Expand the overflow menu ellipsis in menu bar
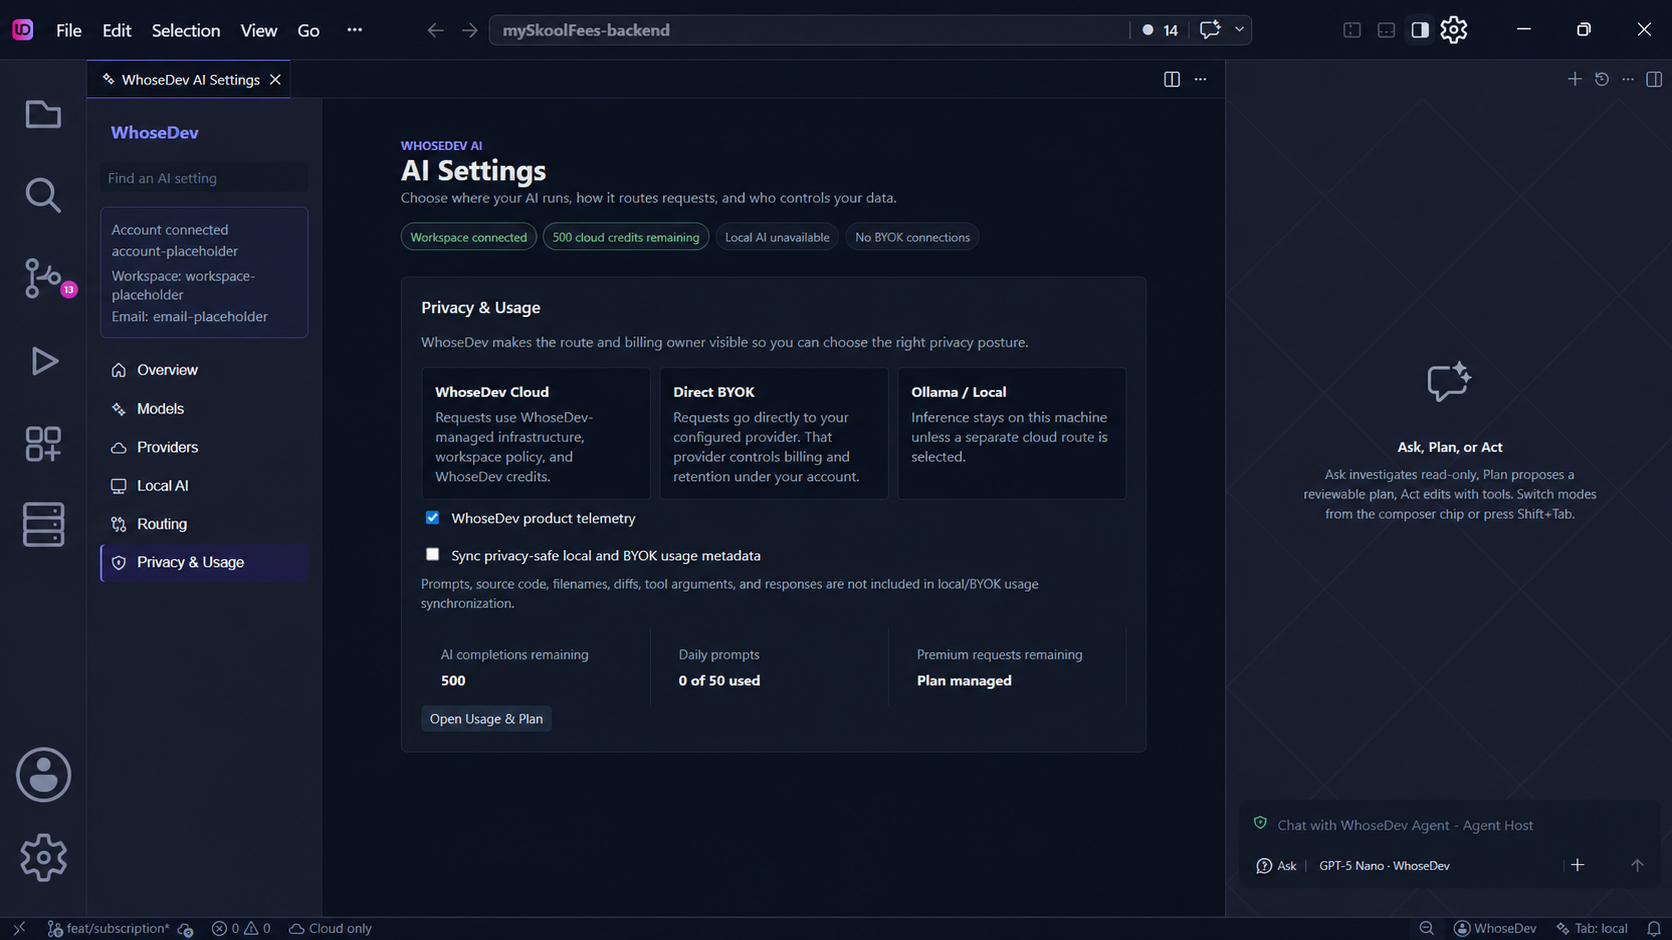The width and height of the screenshot is (1672, 940). [x=355, y=30]
